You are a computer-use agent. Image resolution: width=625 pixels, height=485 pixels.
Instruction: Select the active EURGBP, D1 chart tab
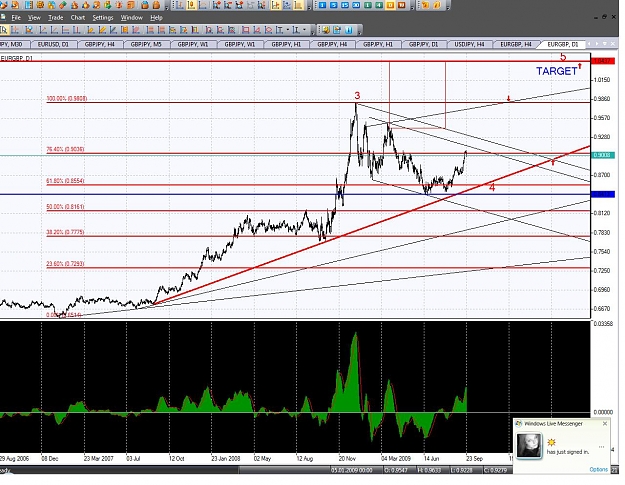tap(562, 44)
